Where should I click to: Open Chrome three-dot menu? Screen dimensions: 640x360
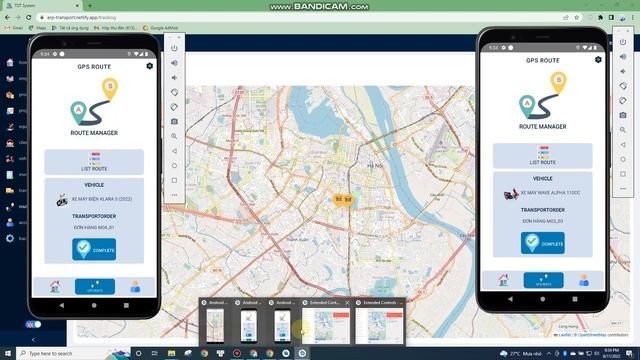click(x=633, y=18)
